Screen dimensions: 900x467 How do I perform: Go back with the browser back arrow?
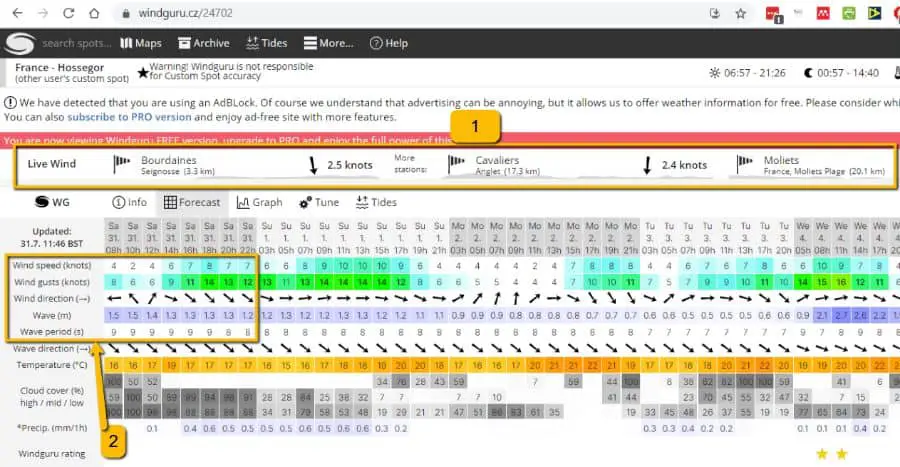(17, 13)
